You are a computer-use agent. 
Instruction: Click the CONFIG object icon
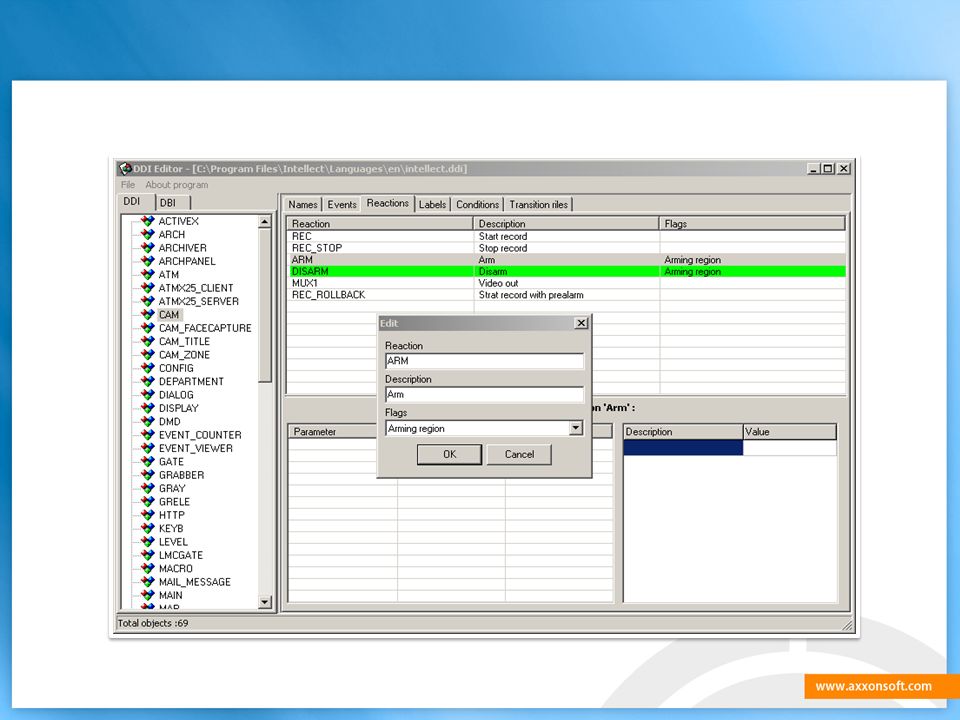(148, 368)
